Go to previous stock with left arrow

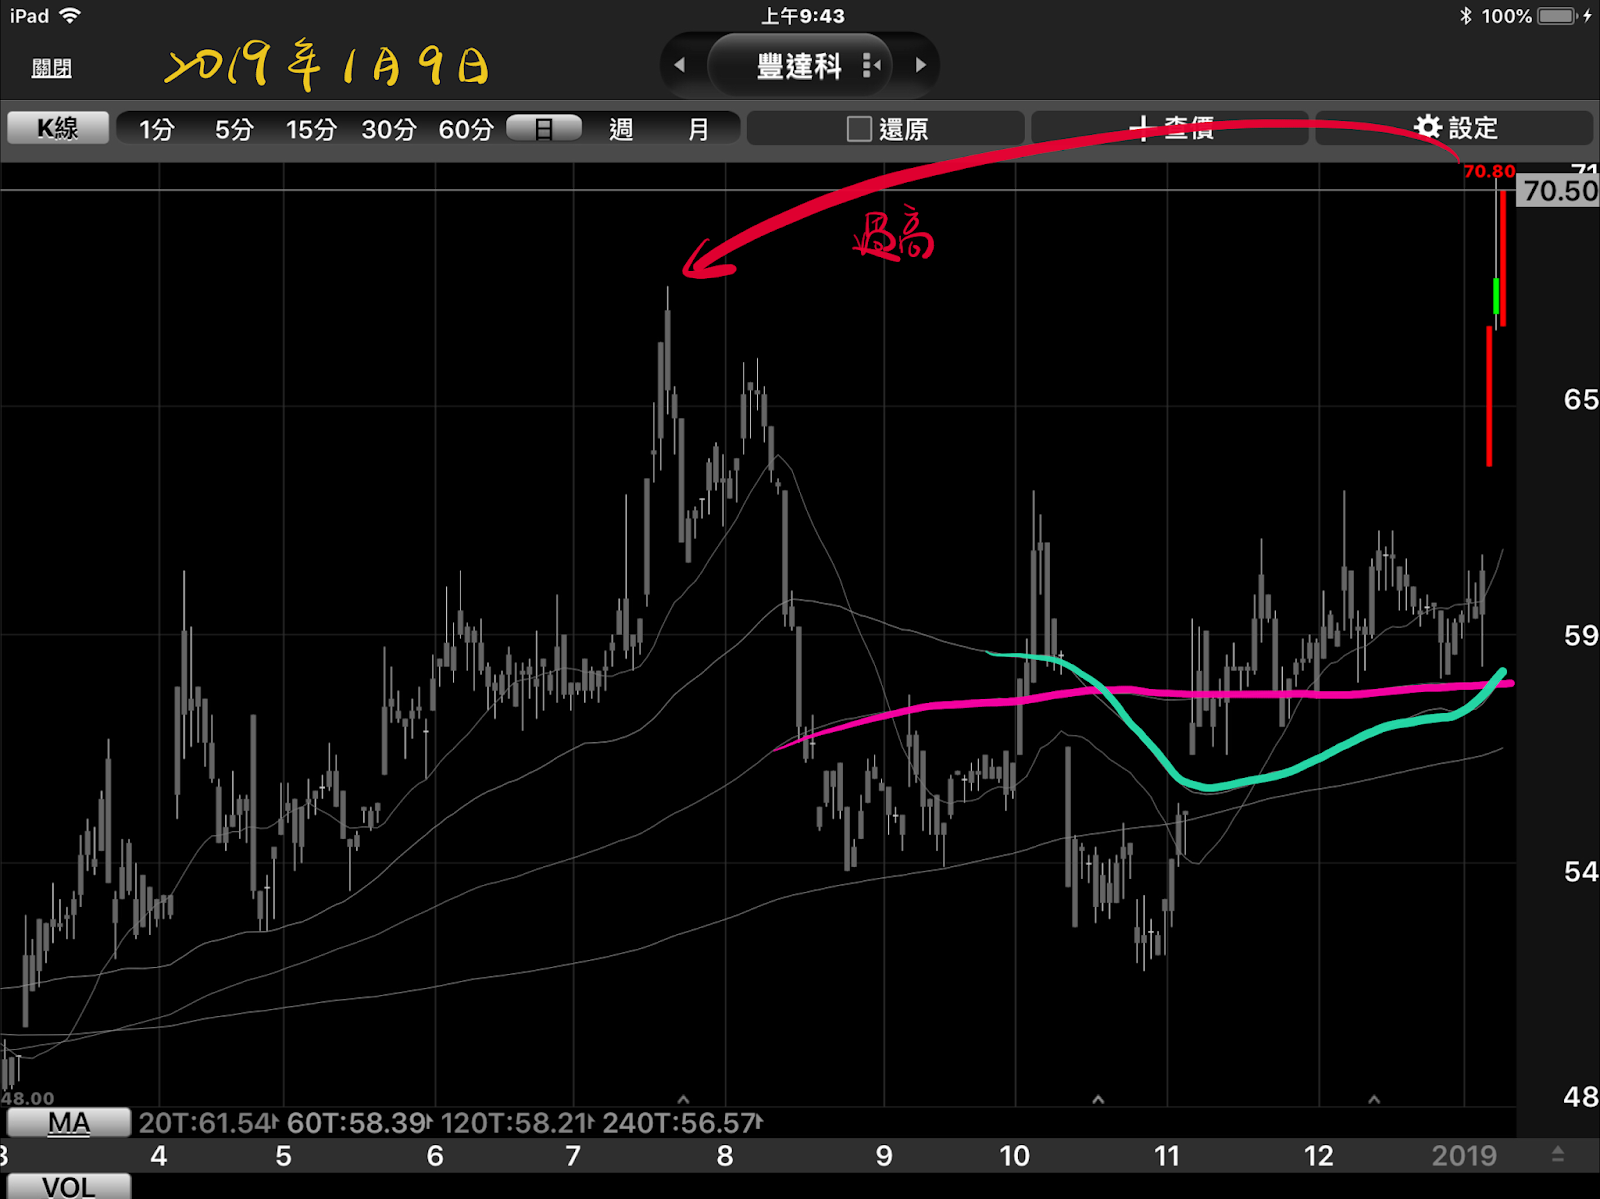(680, 65)
